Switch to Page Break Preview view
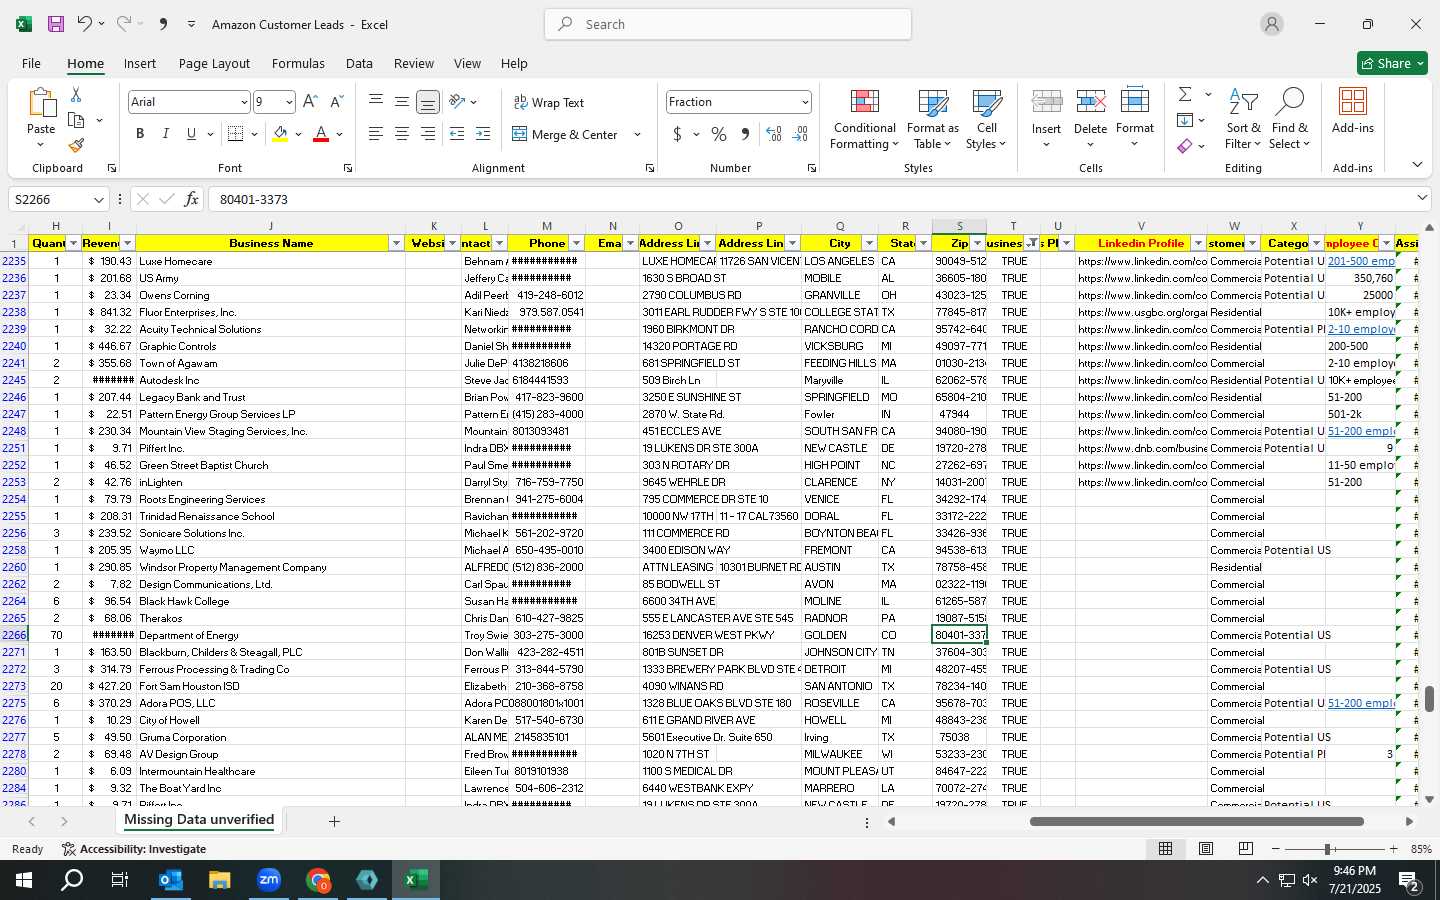 tap(1246, 849)
